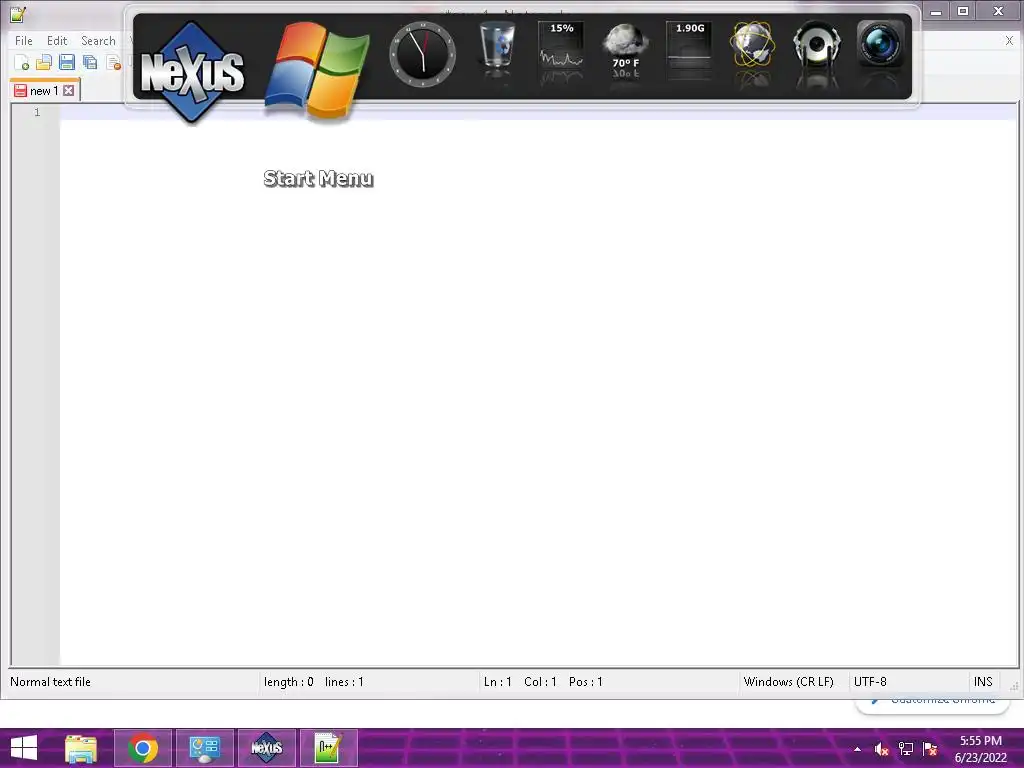Click UTF-8 encoding in status bar
Screen dimensions: 1024x768
(x=870, y=682)
